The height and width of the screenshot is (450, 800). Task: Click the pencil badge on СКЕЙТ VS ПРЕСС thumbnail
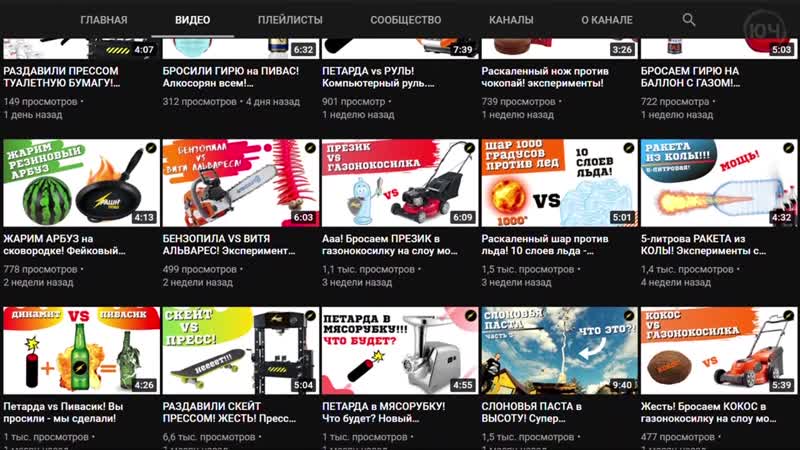(x=310, y=316)
